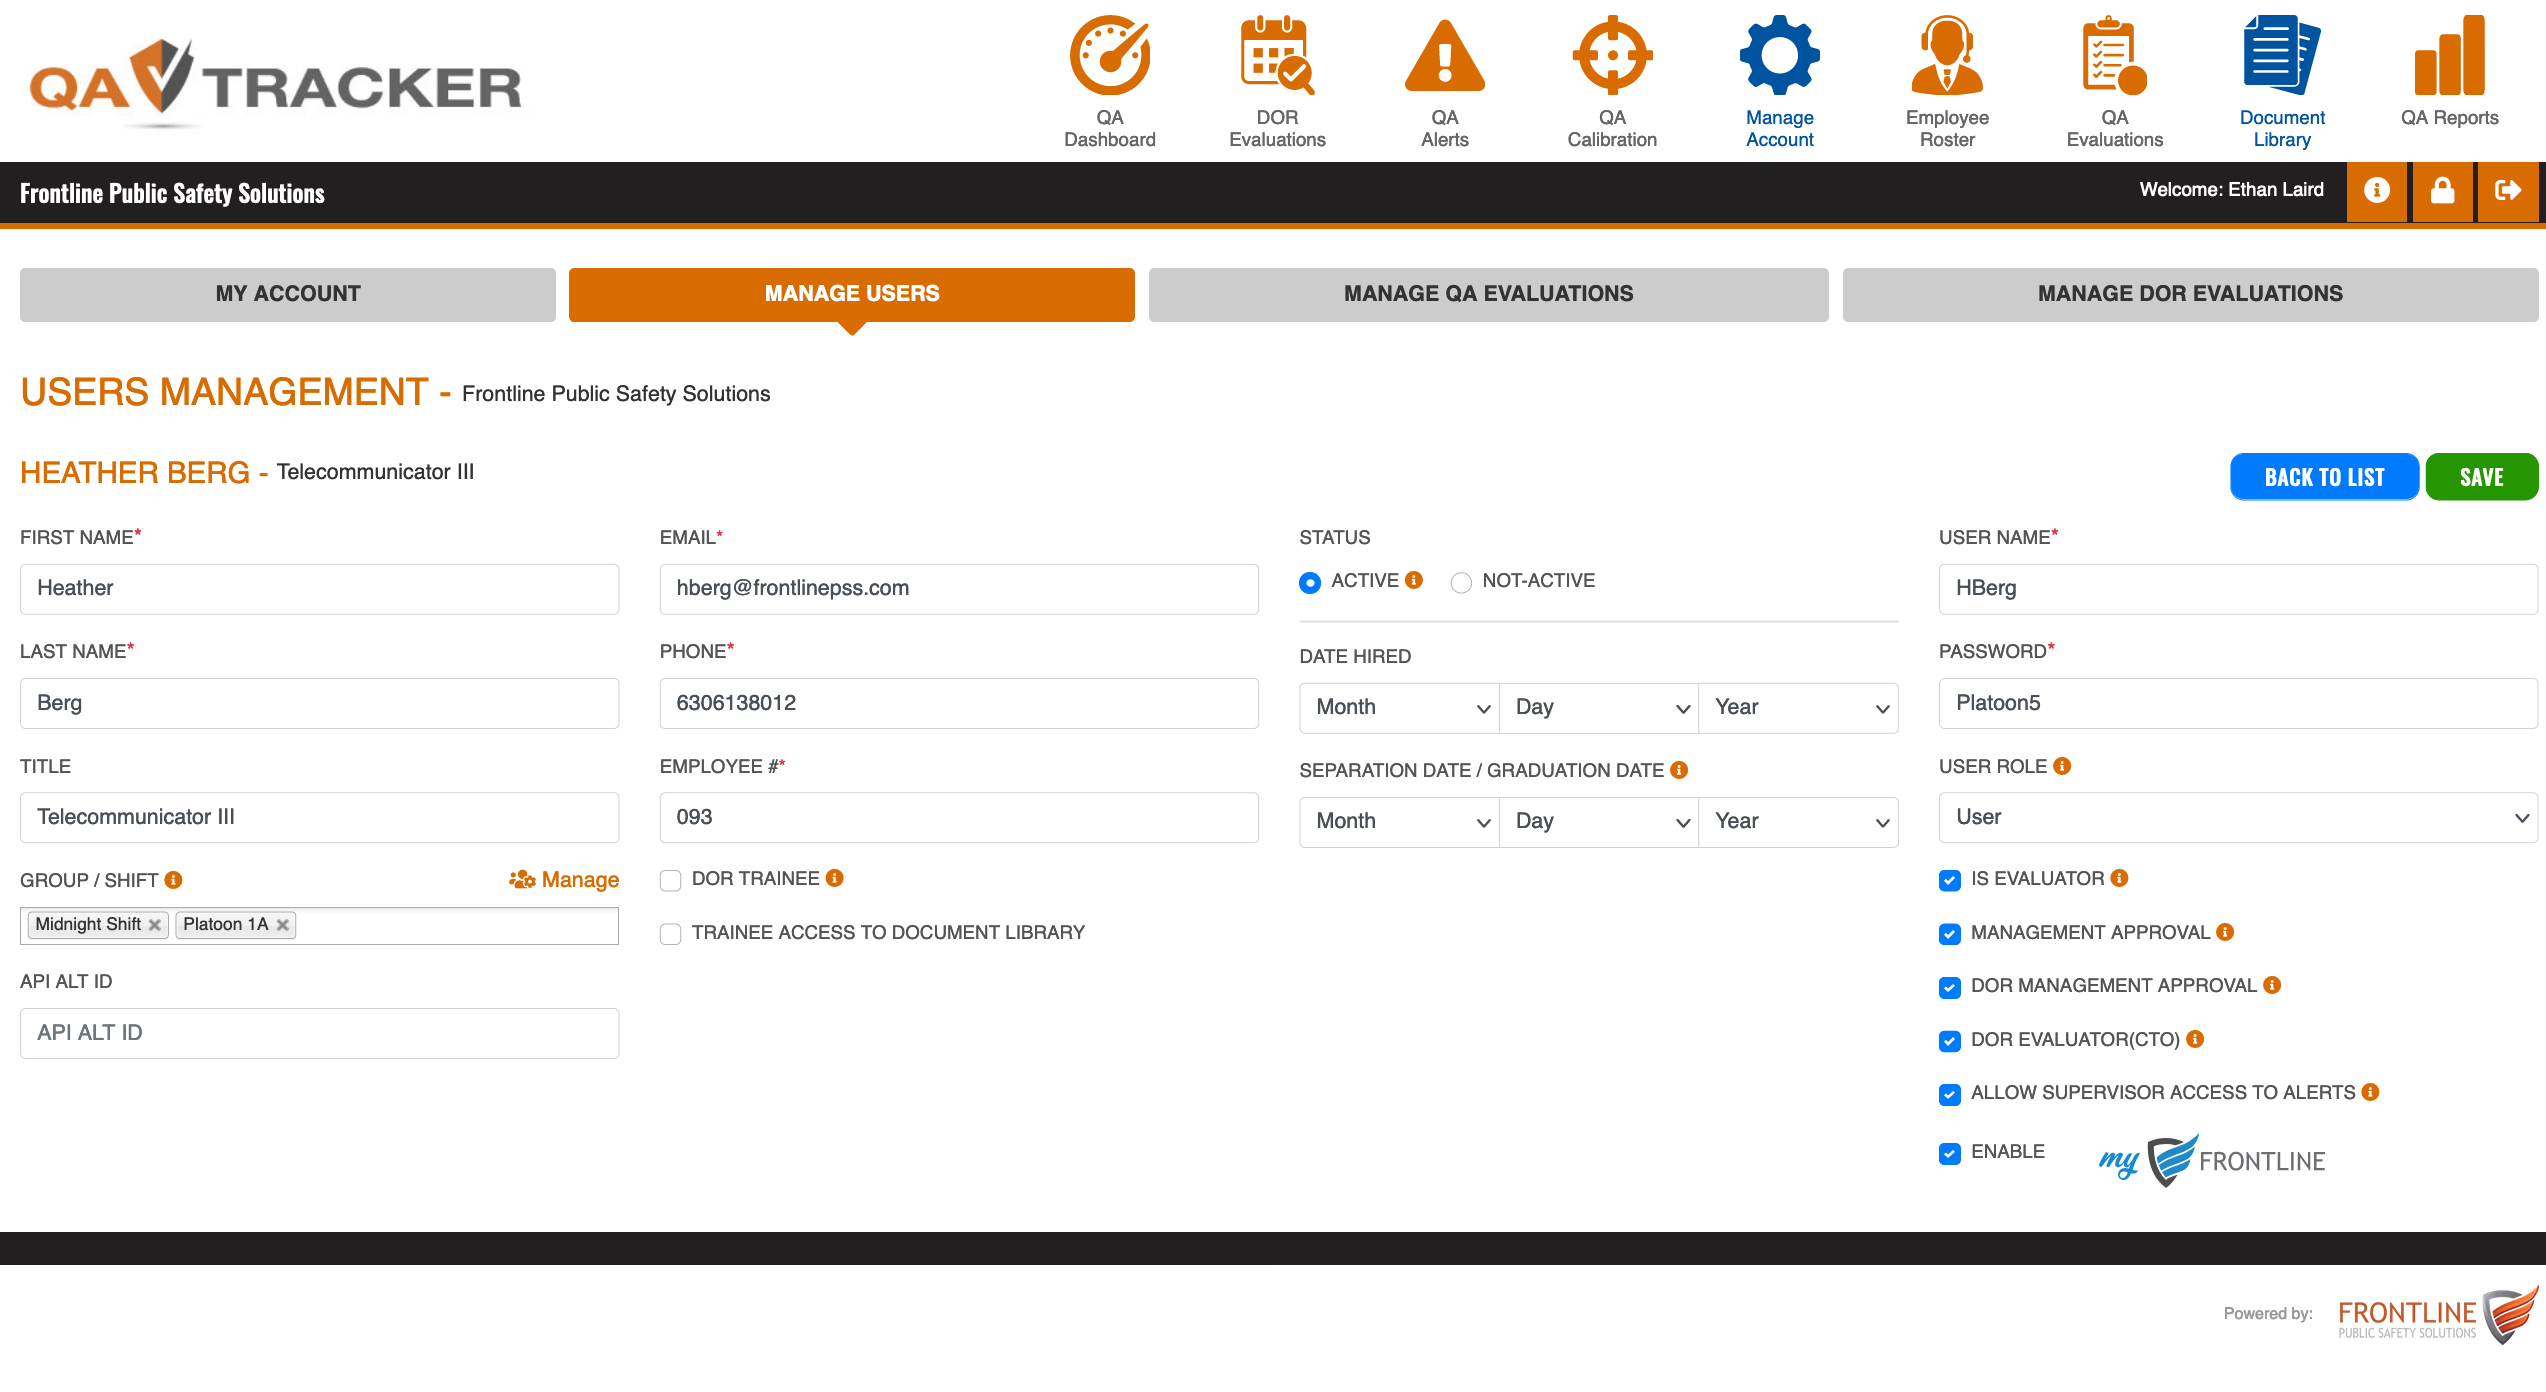This screenshot has height=1392, width=2546.
Task: Switch to MANAGE DOR EVALUATIONS tab
Action: click(2190, 294)
